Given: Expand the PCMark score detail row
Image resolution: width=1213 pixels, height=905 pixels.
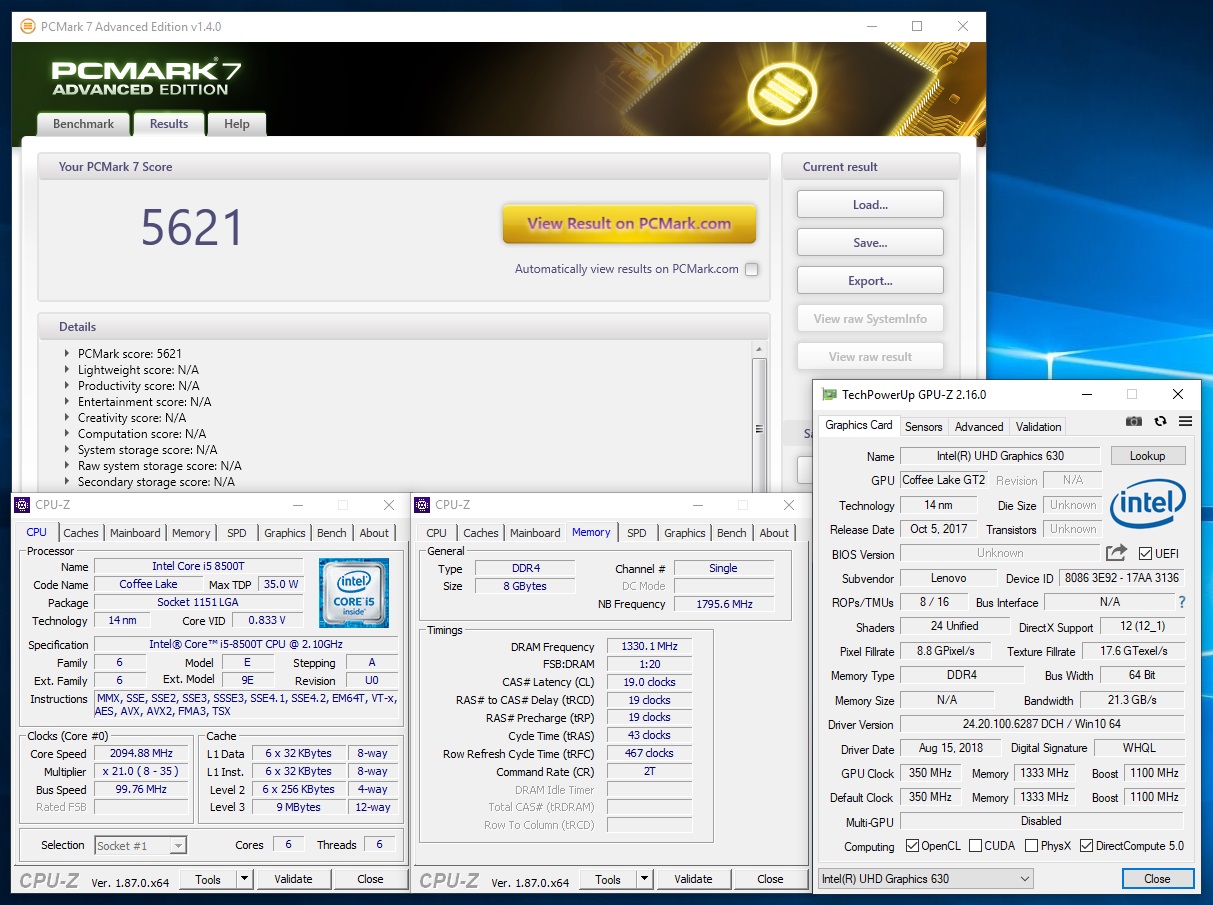Looking at the screenshot, I should pos(67,354).
